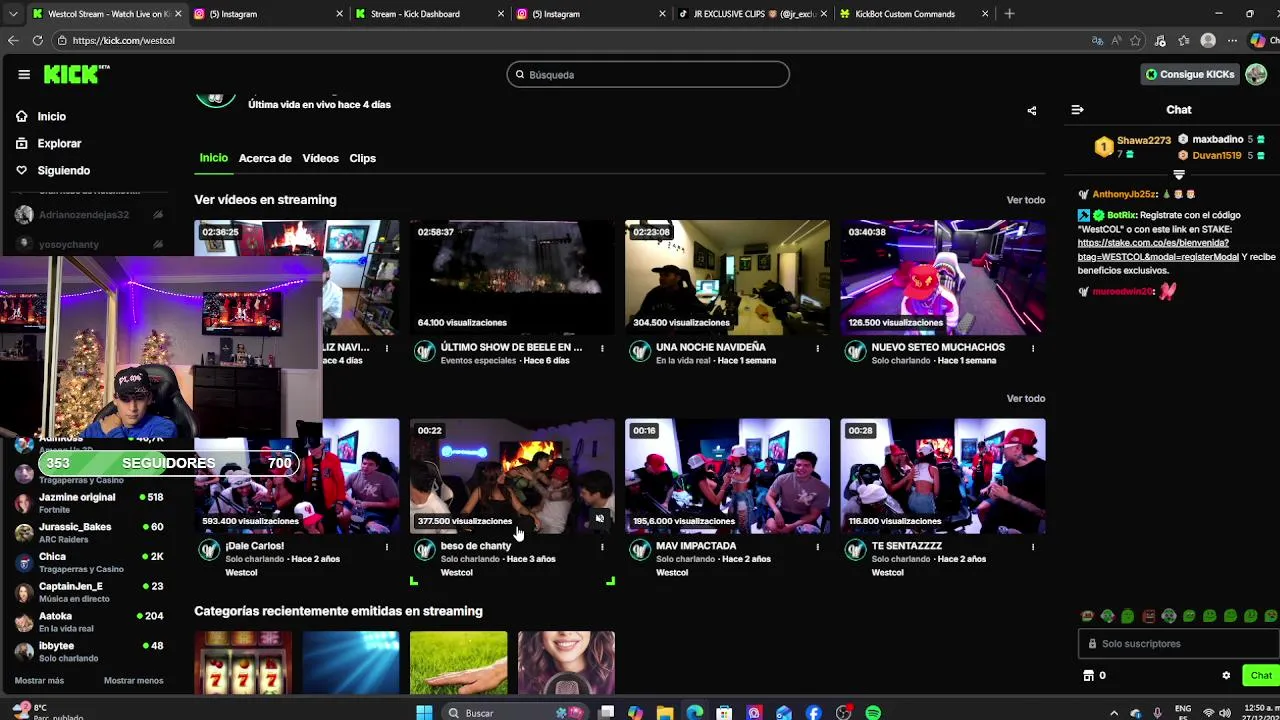
Task: Open the share channel icon
Action: (1032, 111)
